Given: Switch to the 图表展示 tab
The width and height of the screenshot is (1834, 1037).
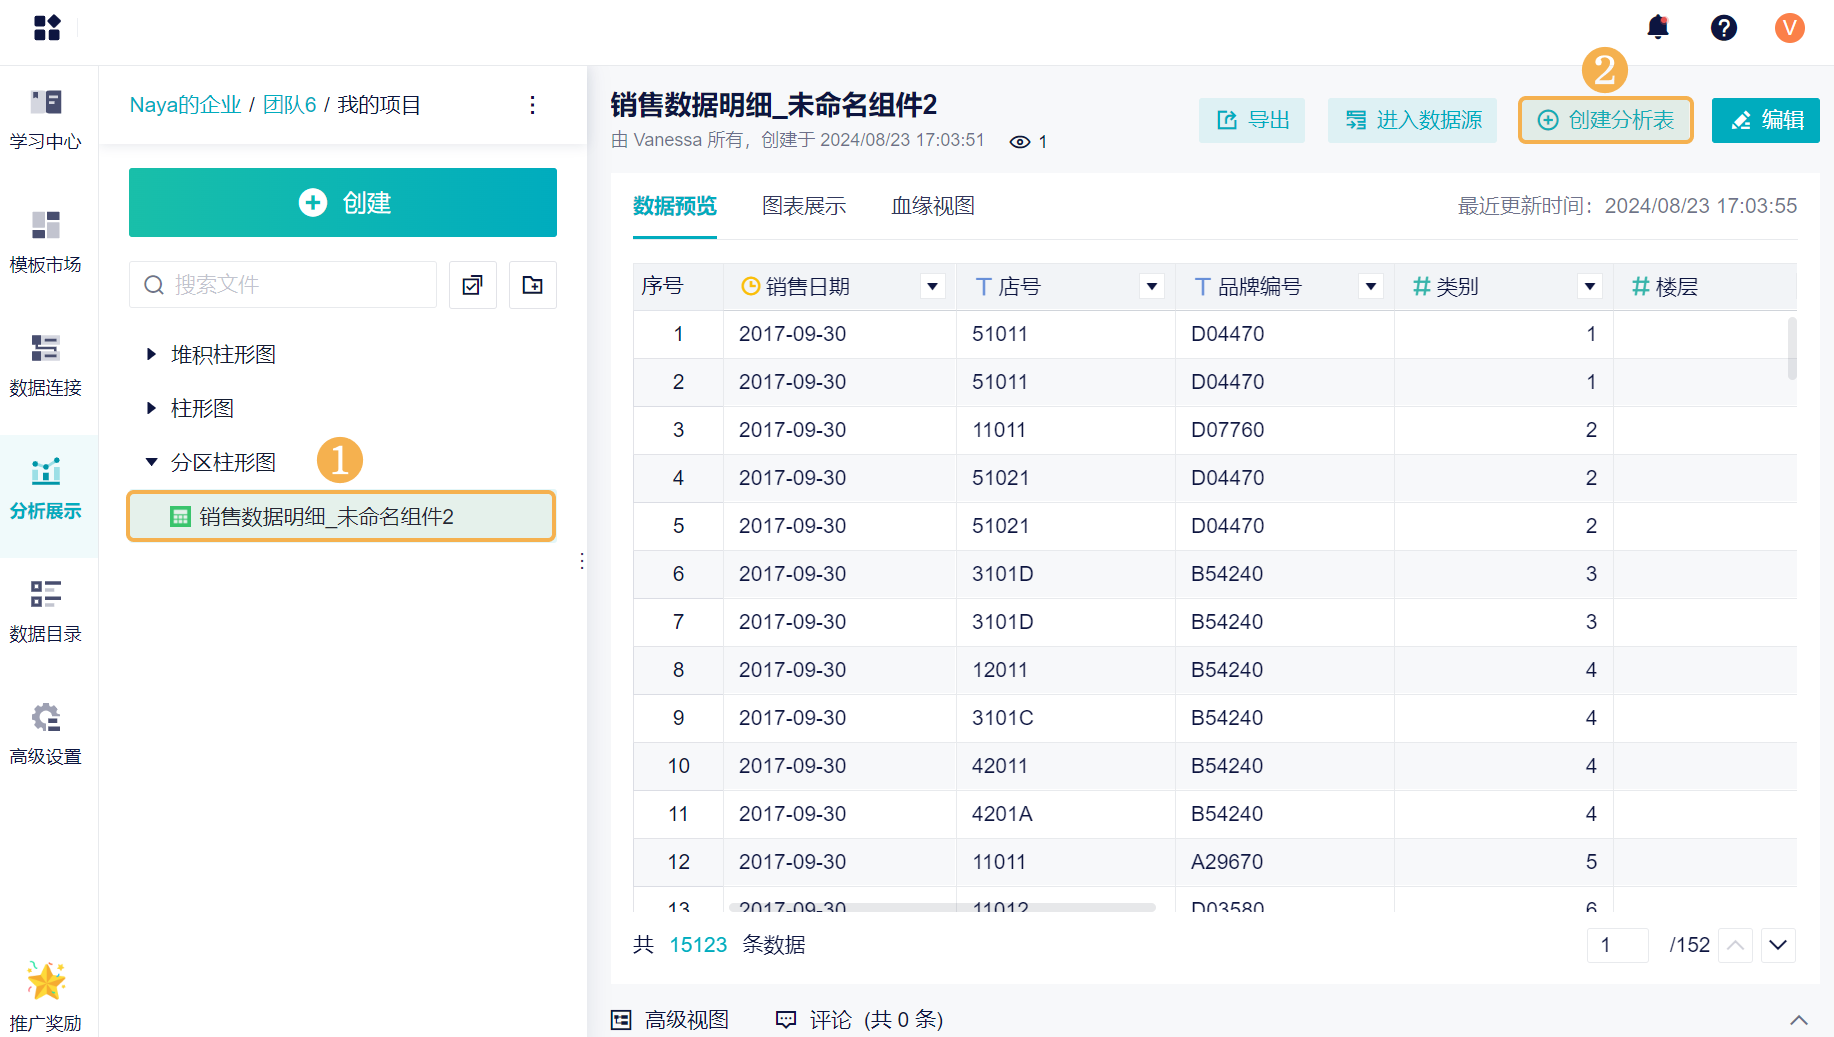Looking at the screenshot, I should 803,206.
